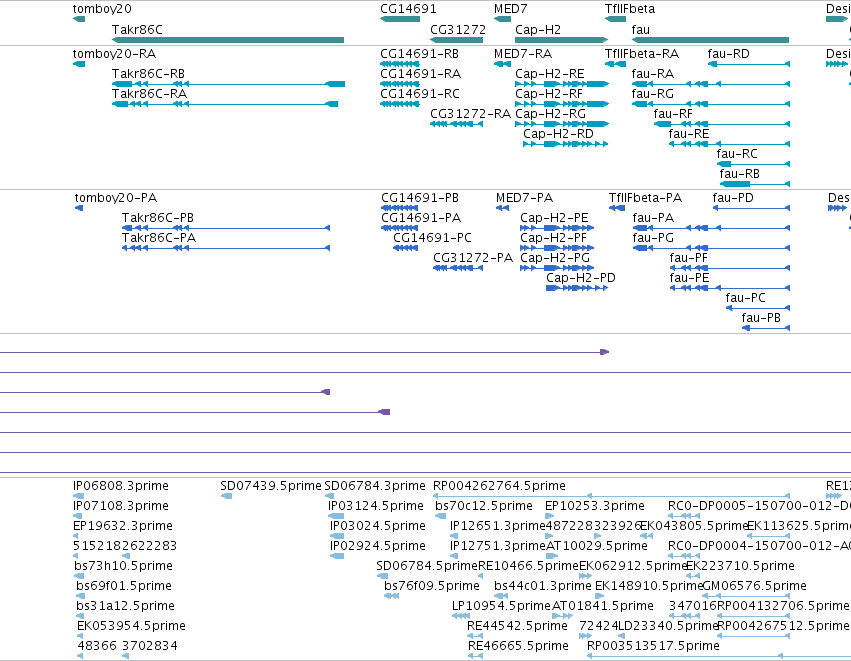Image resolution: width=851 pixels, height=661 pixels.
Task: Select transcript fau-RD
Action: 749,64
